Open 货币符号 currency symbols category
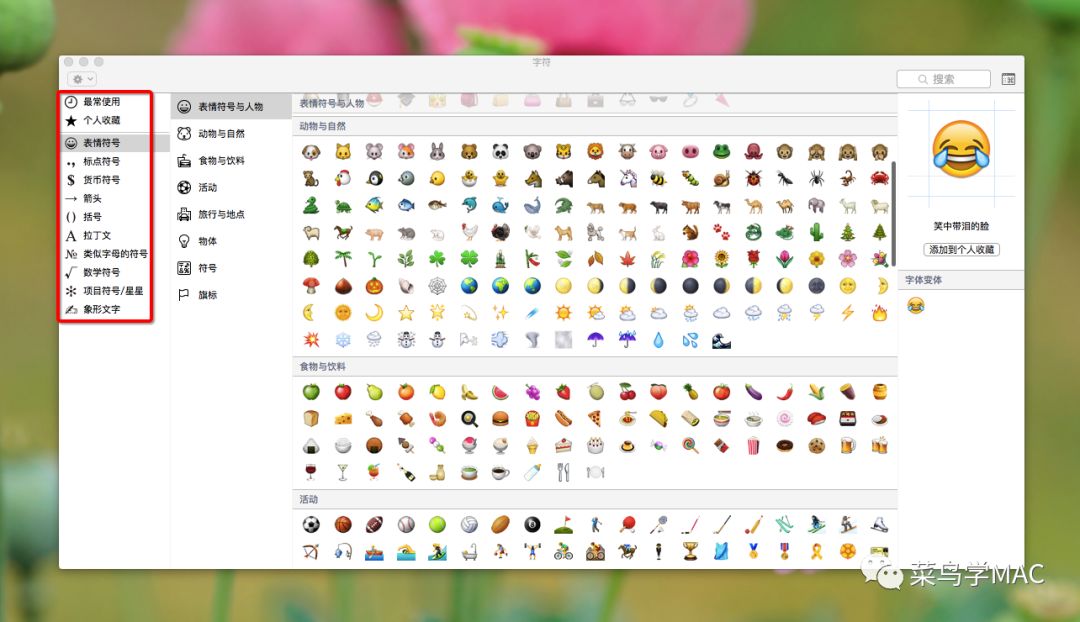 coord(101,180)
